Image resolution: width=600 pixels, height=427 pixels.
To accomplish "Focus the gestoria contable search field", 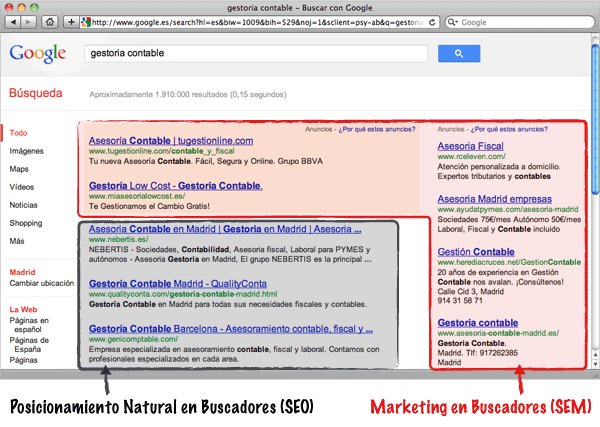I will pyautogui.click(x=256, y=54).
